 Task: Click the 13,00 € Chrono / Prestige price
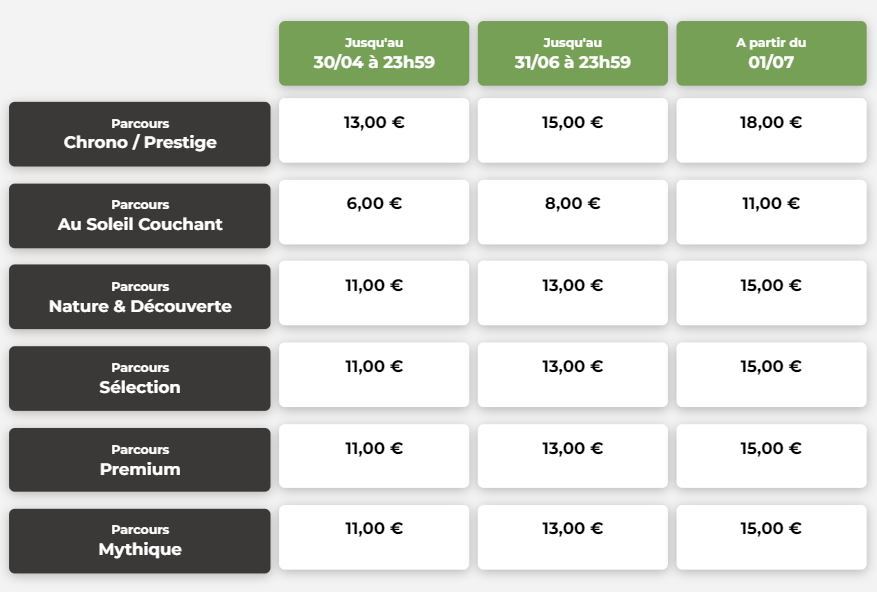click(x=374, y=130)
